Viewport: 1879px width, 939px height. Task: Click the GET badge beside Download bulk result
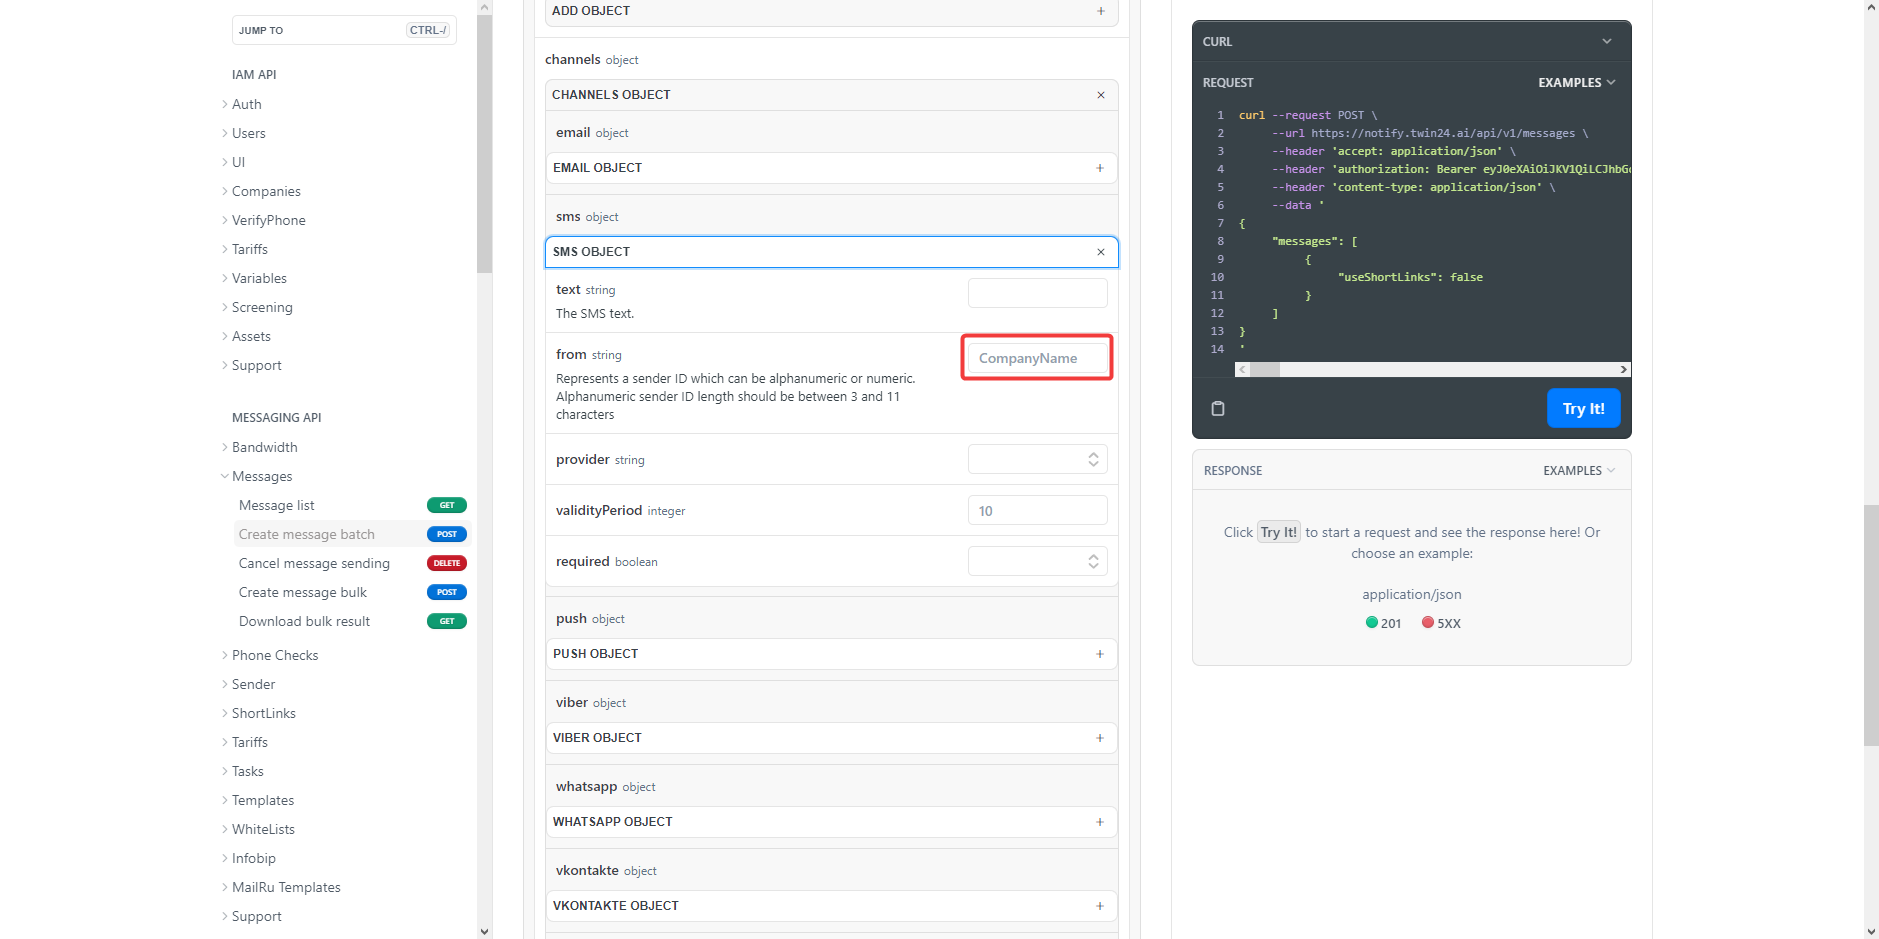[x=447, y=621]
